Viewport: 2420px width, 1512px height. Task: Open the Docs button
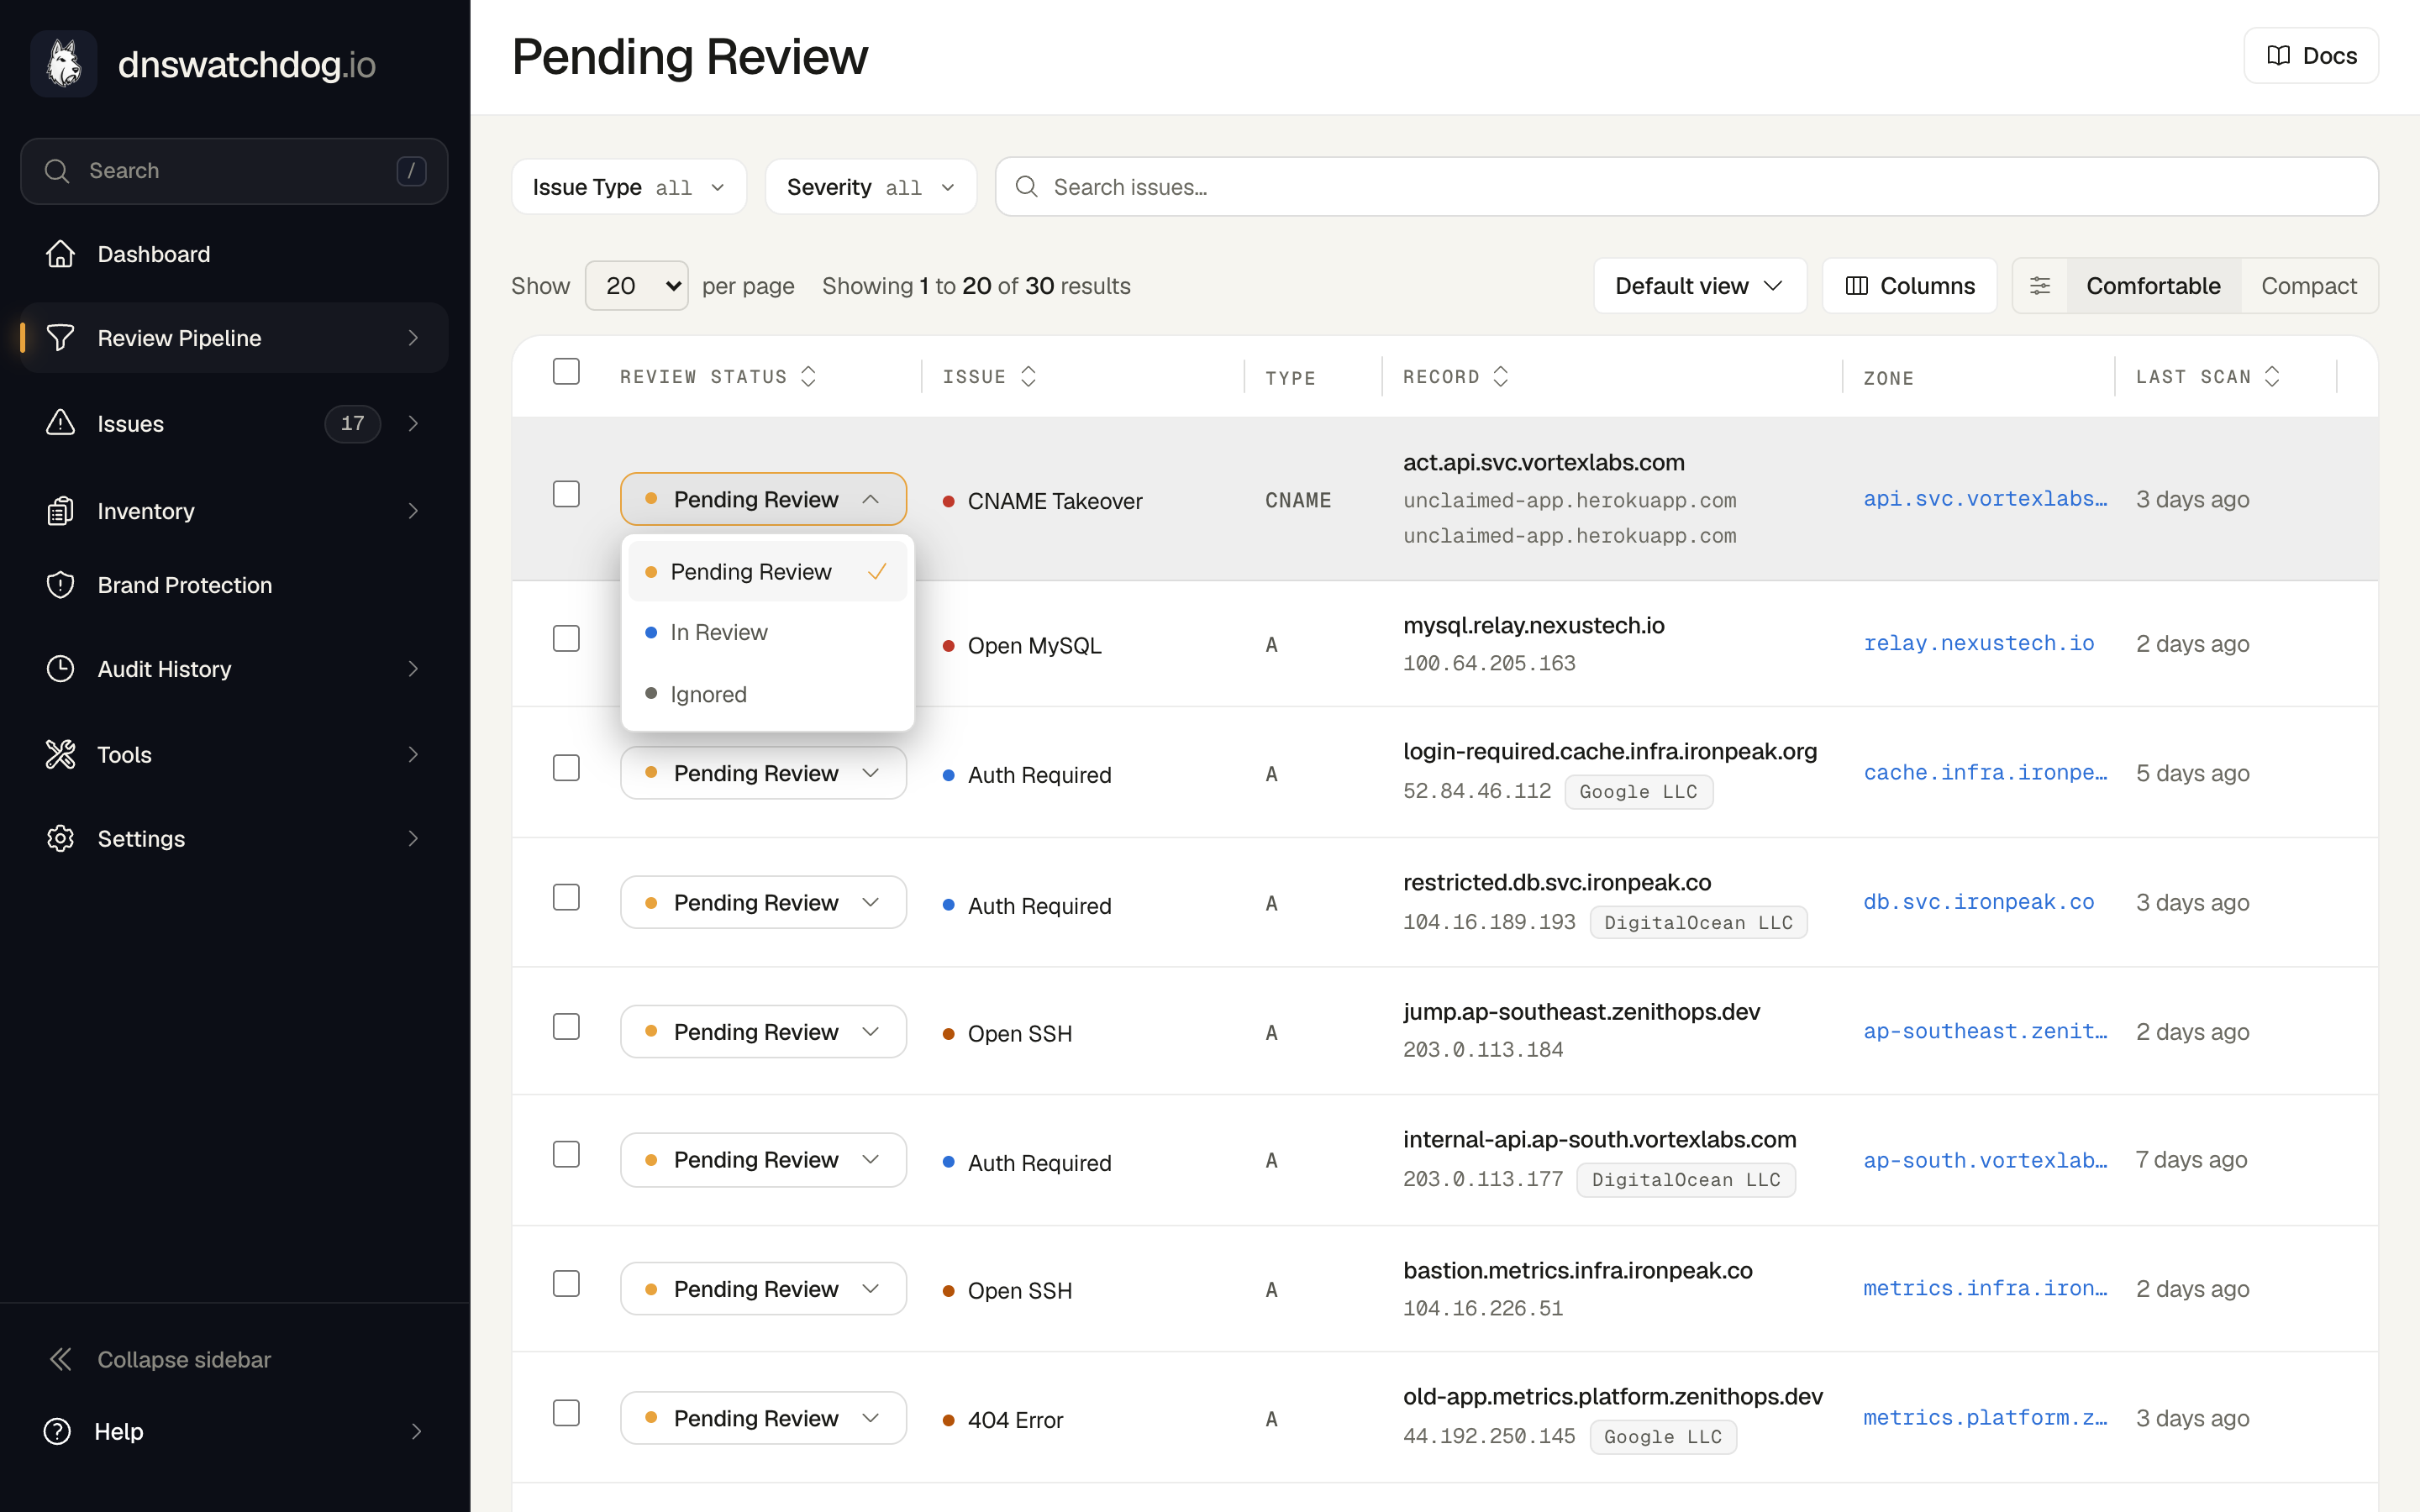tap(2311, 56)
